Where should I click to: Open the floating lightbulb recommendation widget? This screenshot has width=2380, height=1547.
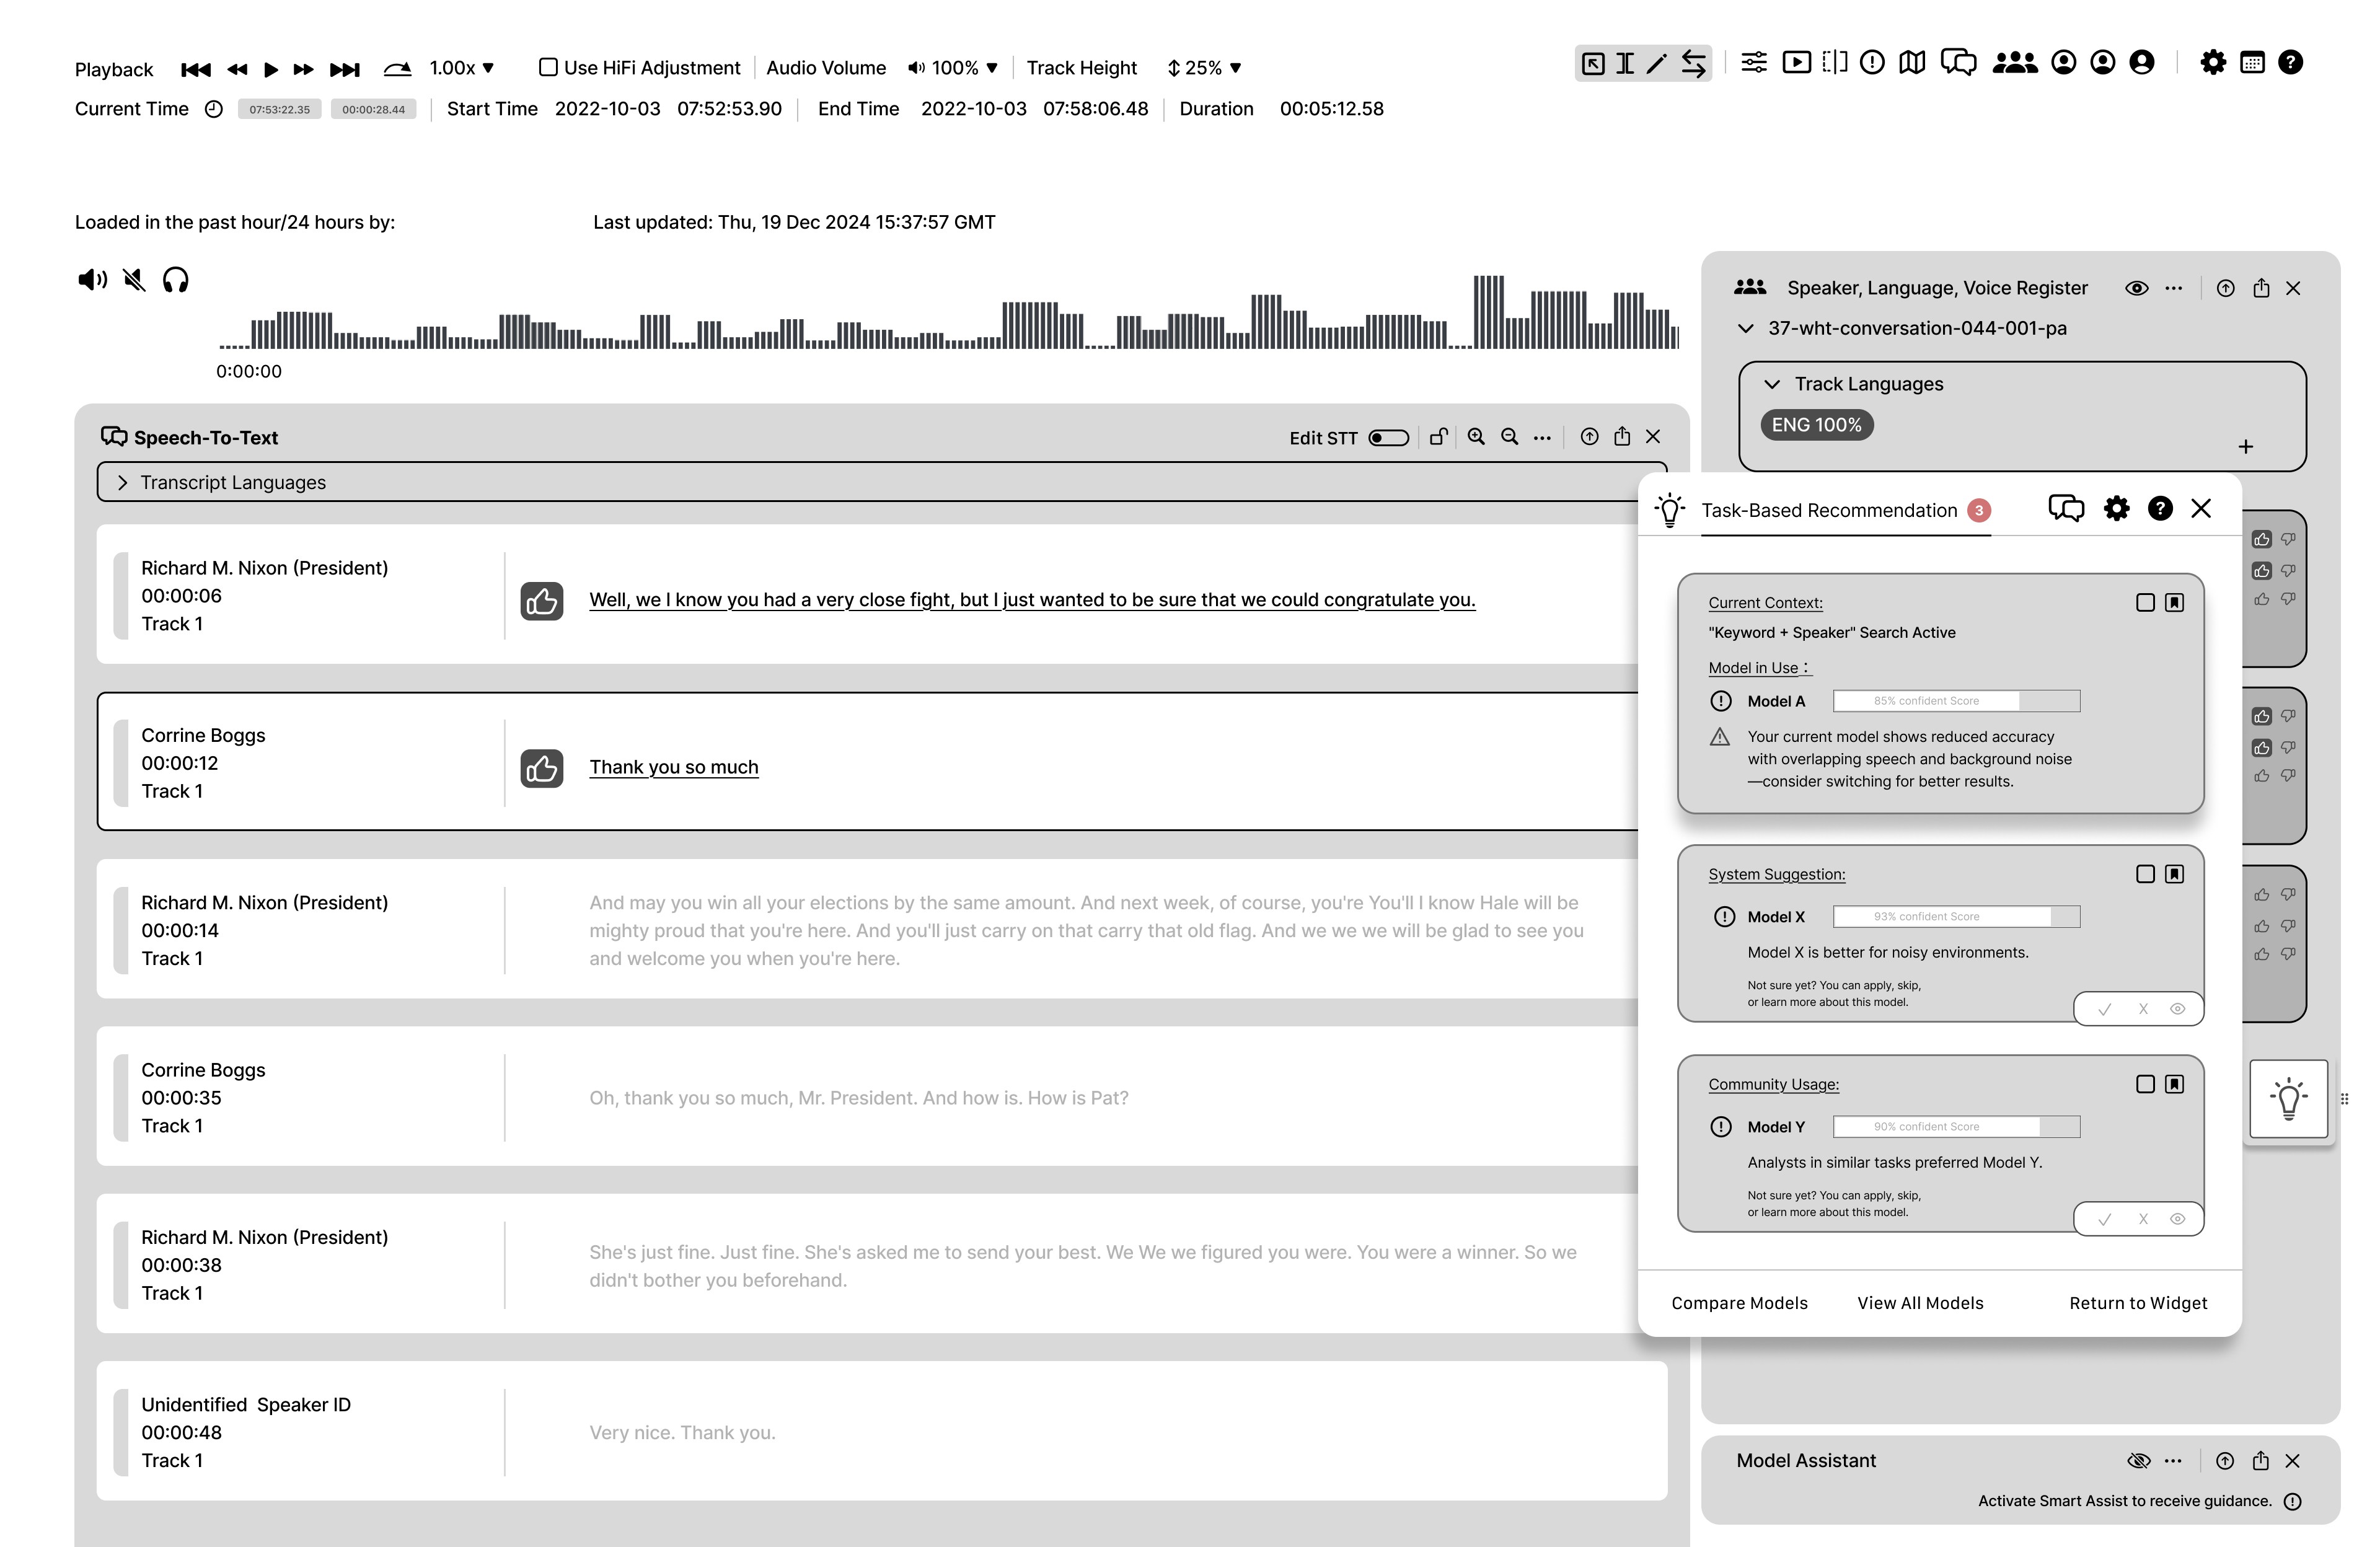point(2288,1098)
